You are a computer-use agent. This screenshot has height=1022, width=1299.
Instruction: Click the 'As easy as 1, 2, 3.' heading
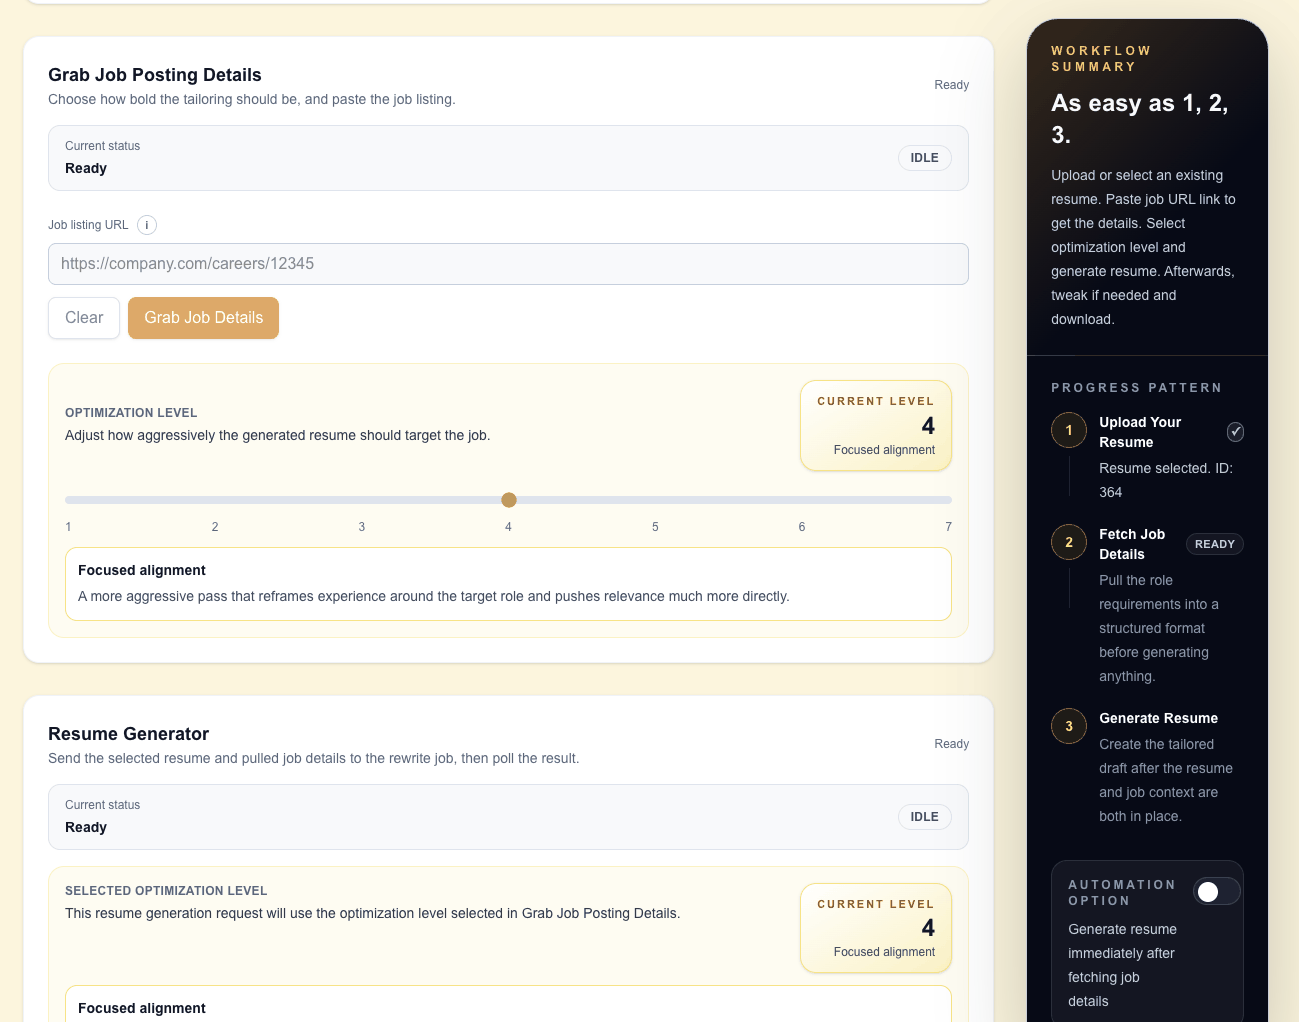tap(1140, 119)
